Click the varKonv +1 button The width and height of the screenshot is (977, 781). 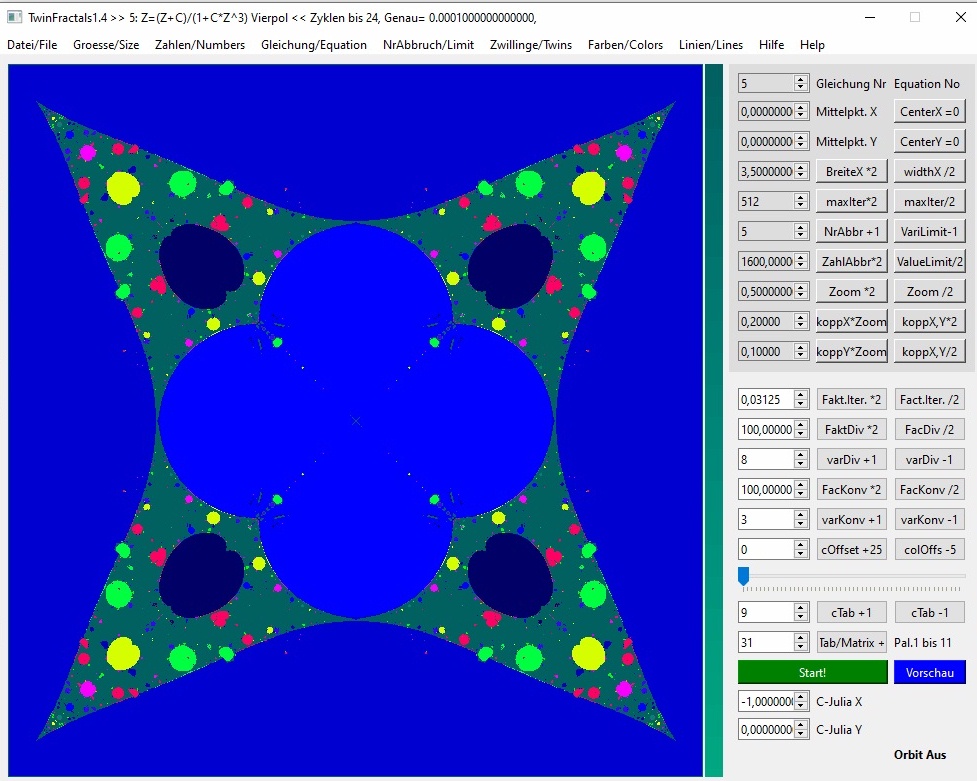pos(851,519)
